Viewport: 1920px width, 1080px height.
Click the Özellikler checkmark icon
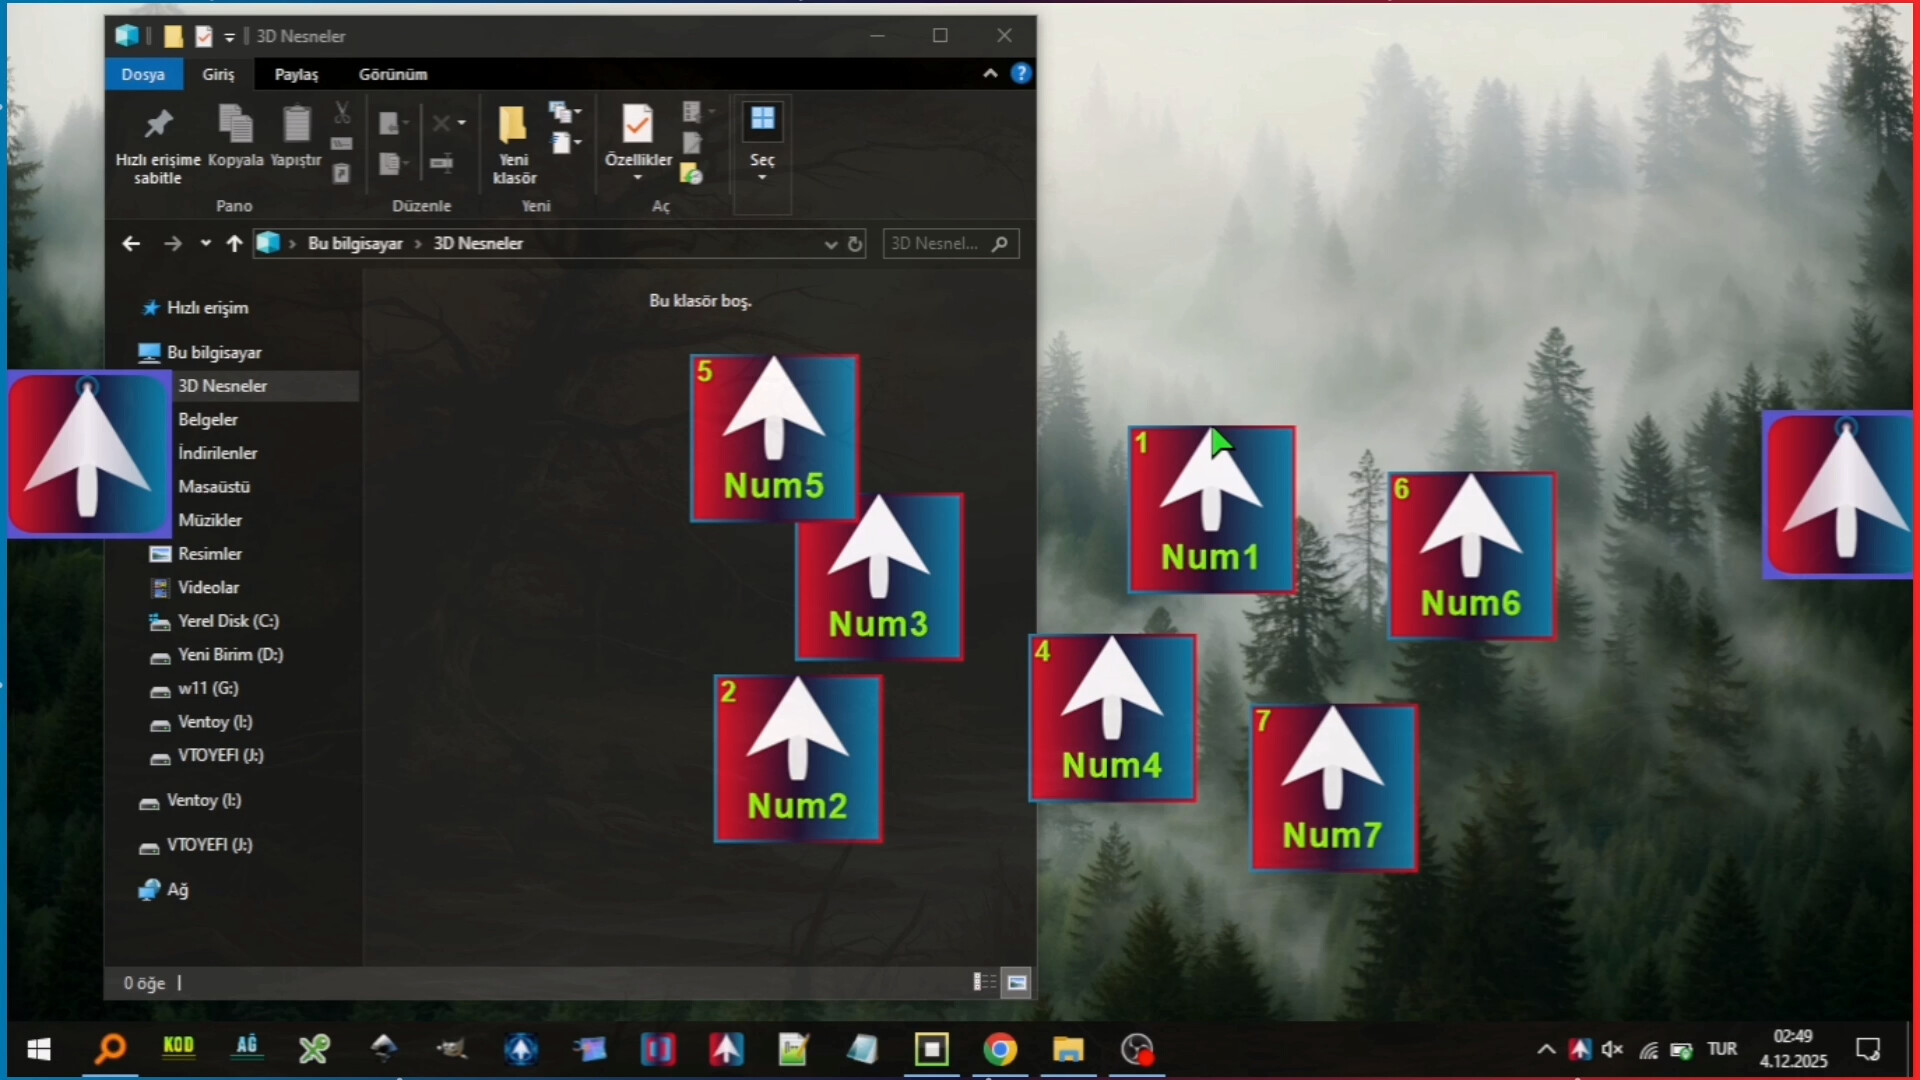point(637,125)
